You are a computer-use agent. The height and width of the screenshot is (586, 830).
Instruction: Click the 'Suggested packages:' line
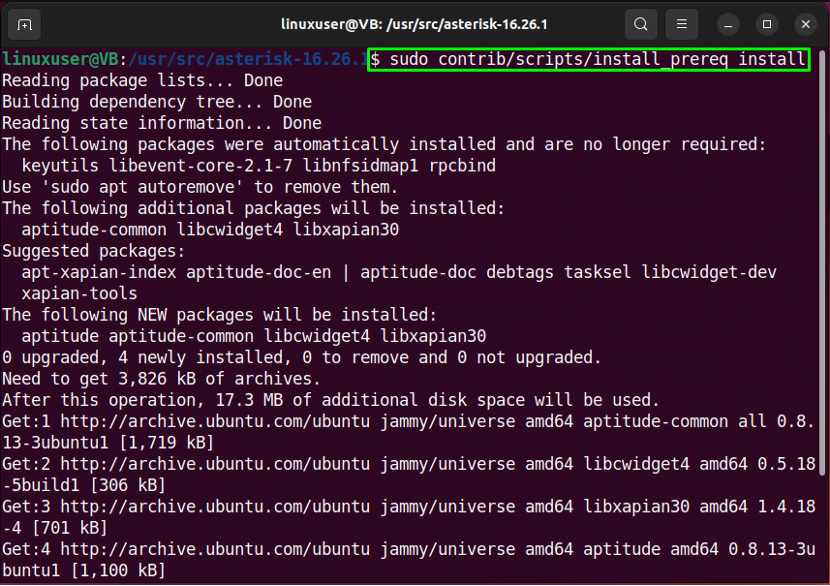pyautogui.click(x=94, y=251)
